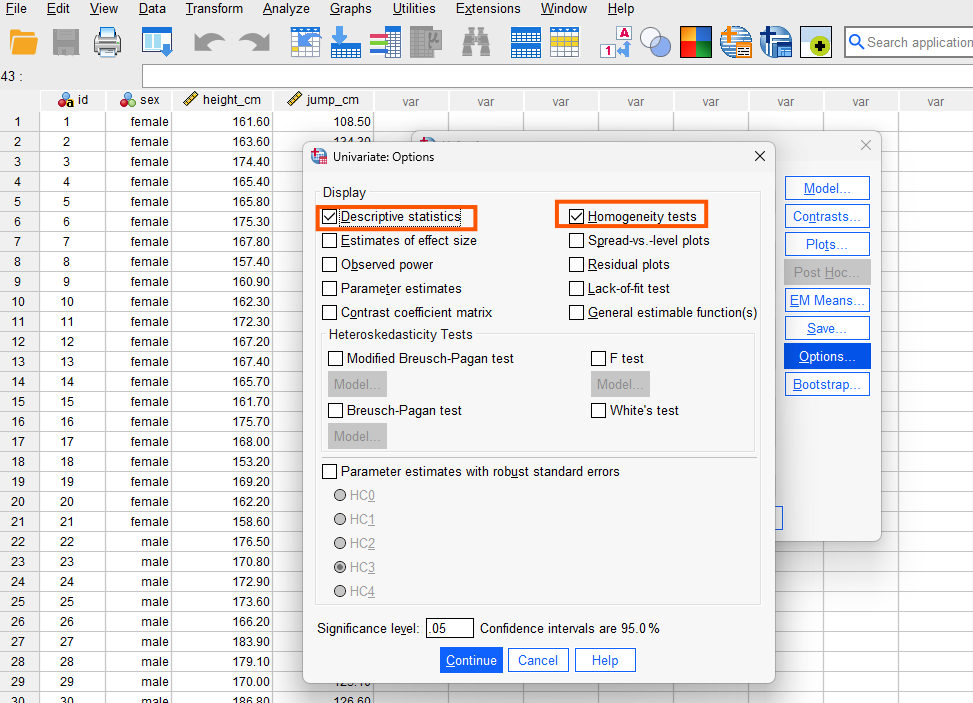Uncheck Descriptive statistics checkbox

coord(330,217)
